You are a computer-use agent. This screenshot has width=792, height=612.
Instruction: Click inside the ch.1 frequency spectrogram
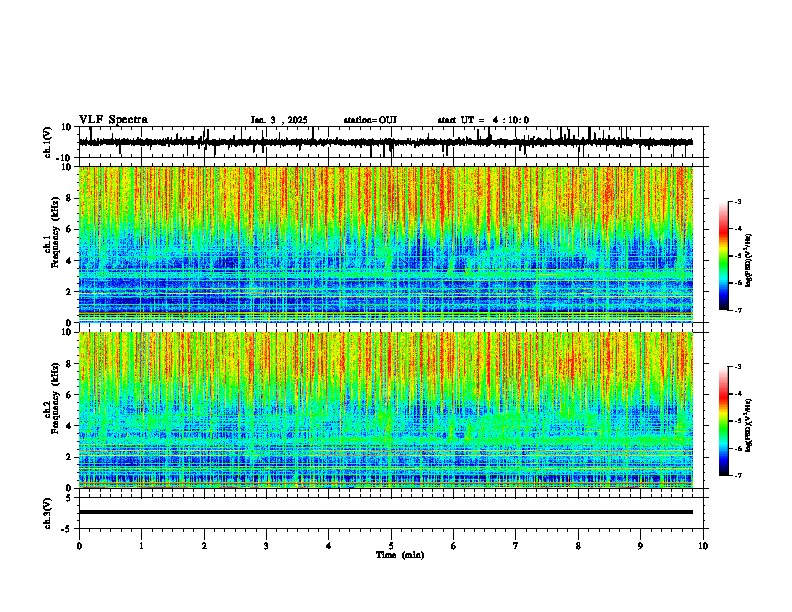(x=386, y=244)
